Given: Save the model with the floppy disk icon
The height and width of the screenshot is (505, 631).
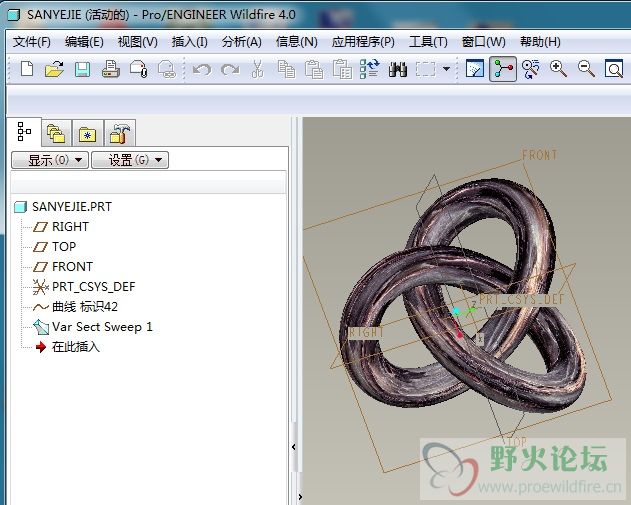Looking at the screenshot, I should [x=82, y=69].
